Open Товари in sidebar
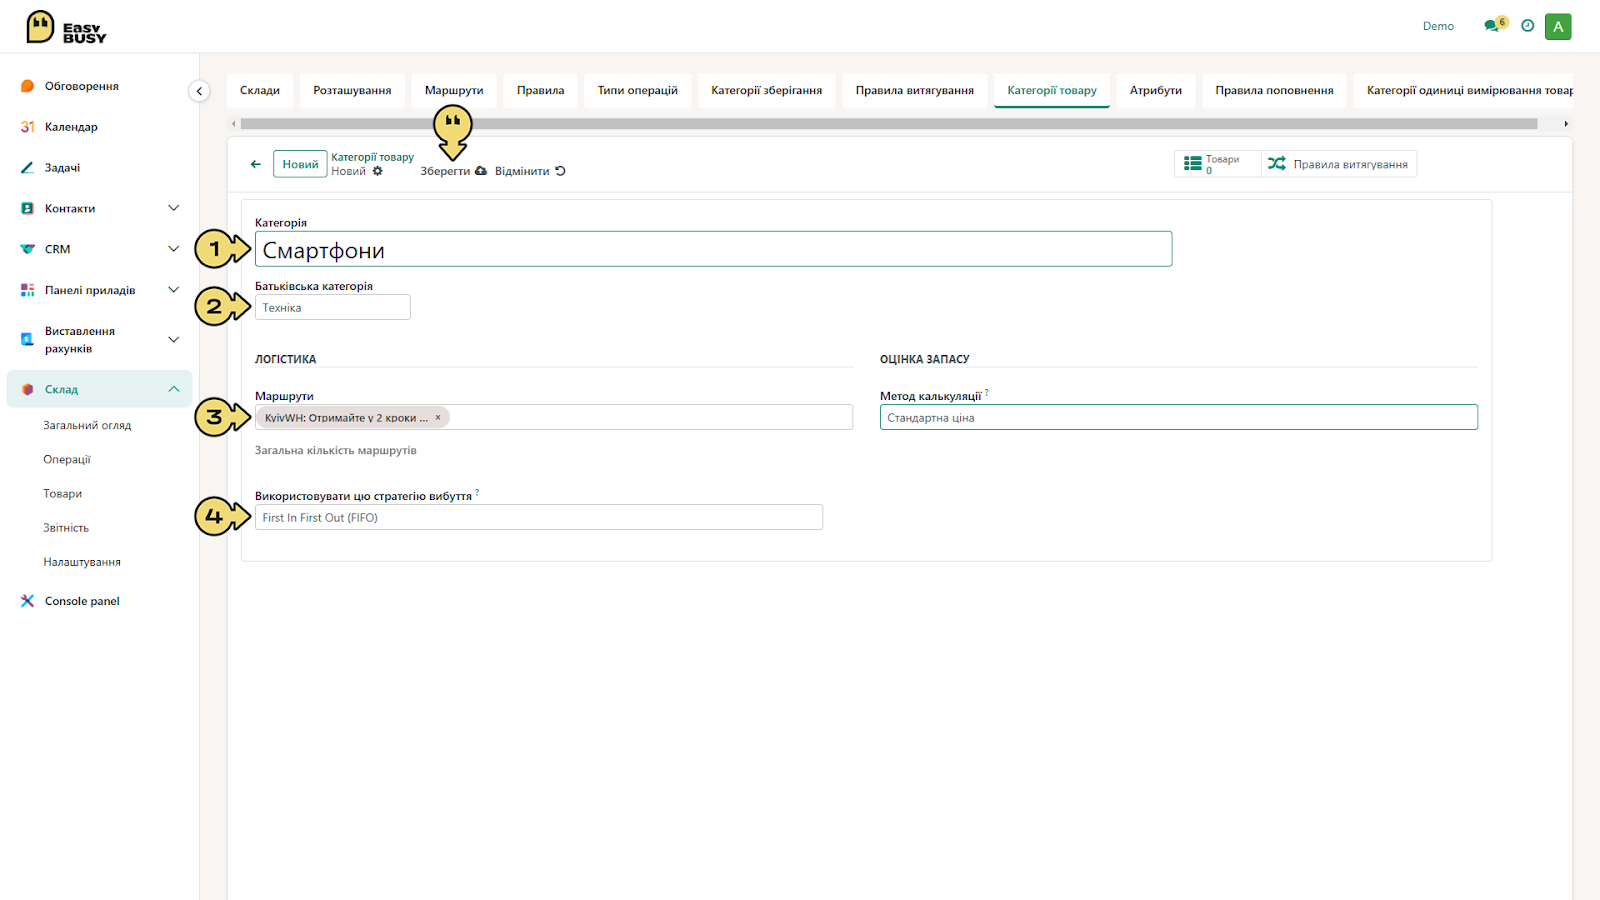 click(x=63, y=493)
